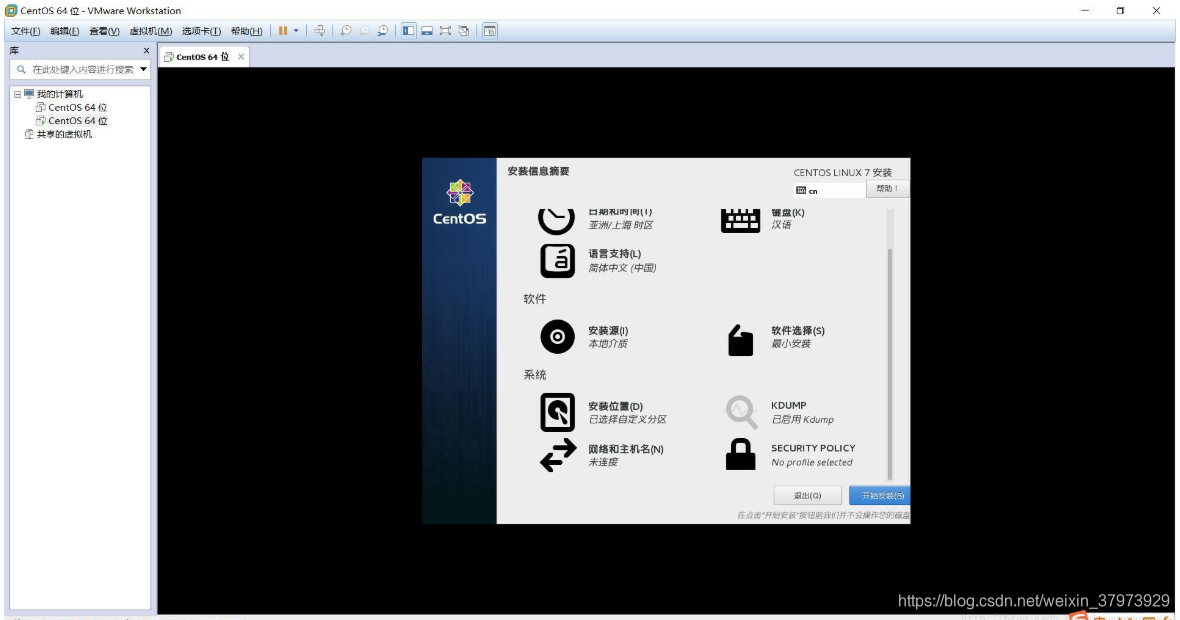
Task: Open the 编辑(E) menu
Action: coord(65,31)
